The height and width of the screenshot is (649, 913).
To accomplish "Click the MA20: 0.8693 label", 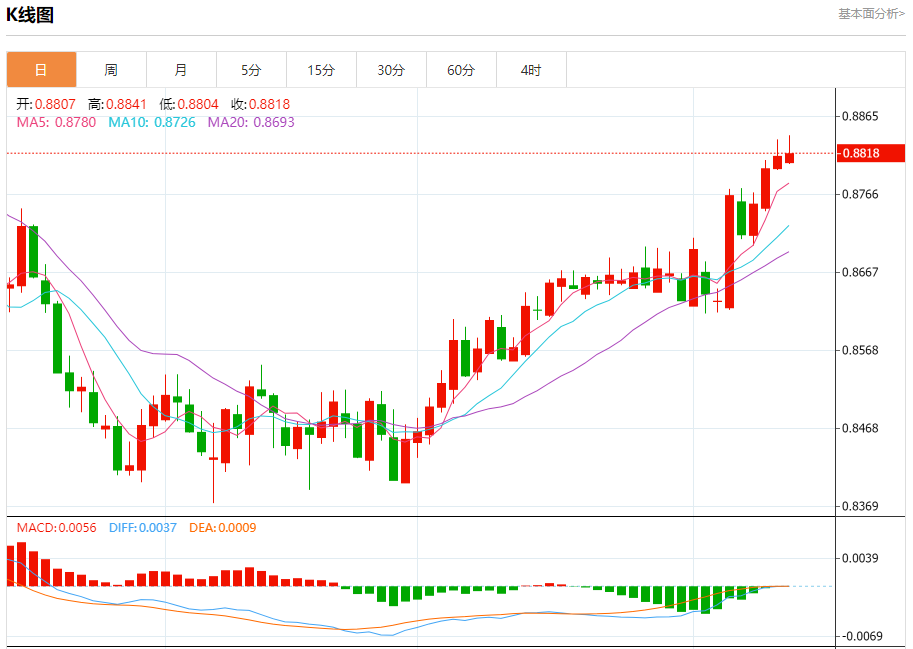I will (251, 122).
